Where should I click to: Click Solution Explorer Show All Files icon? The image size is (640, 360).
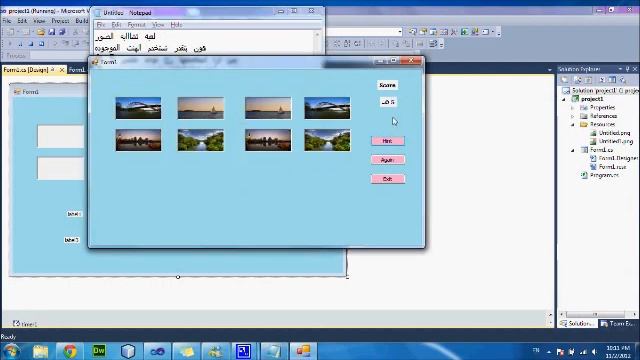[578, 80]
